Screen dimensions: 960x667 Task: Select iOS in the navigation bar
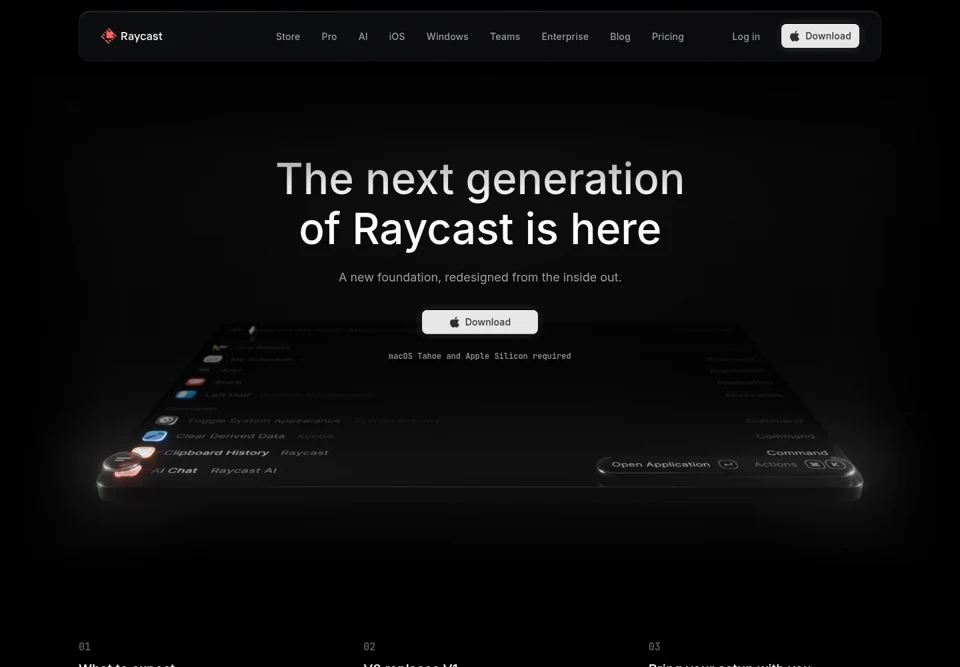[x=397, y=37]
